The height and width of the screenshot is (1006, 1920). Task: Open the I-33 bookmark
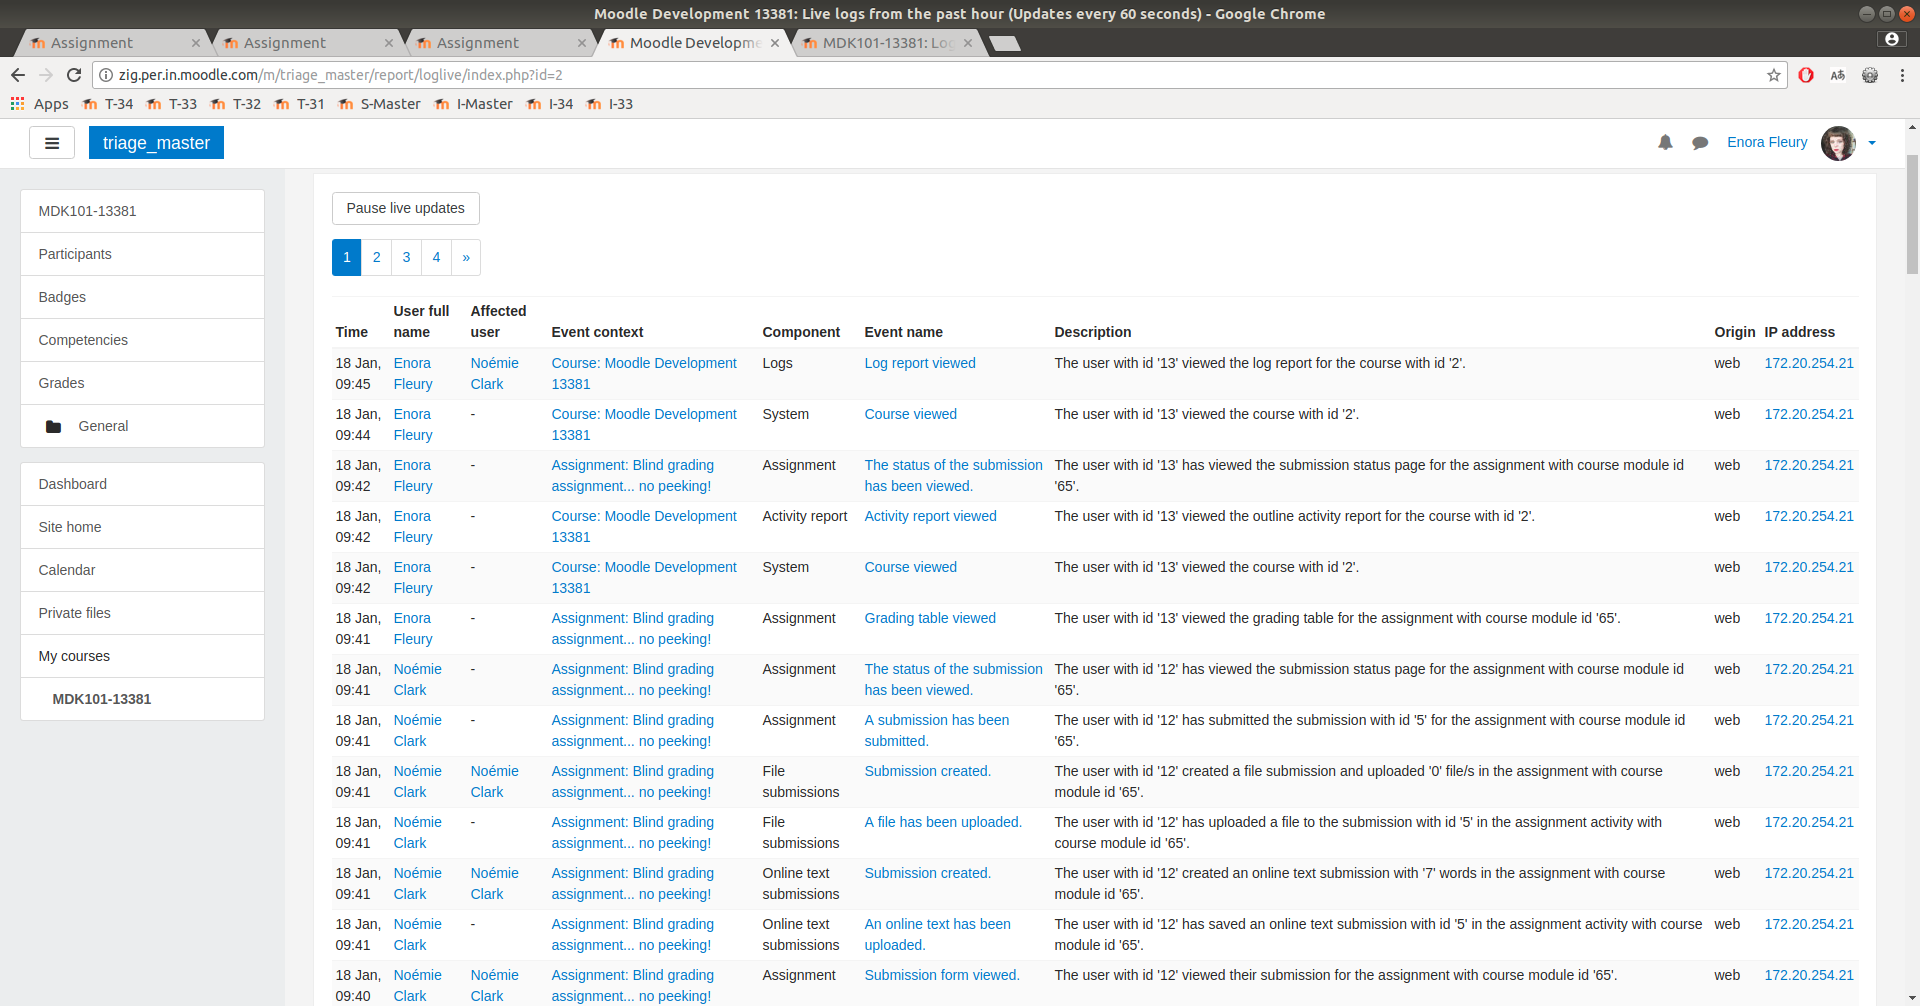click(x=610, y=104)
